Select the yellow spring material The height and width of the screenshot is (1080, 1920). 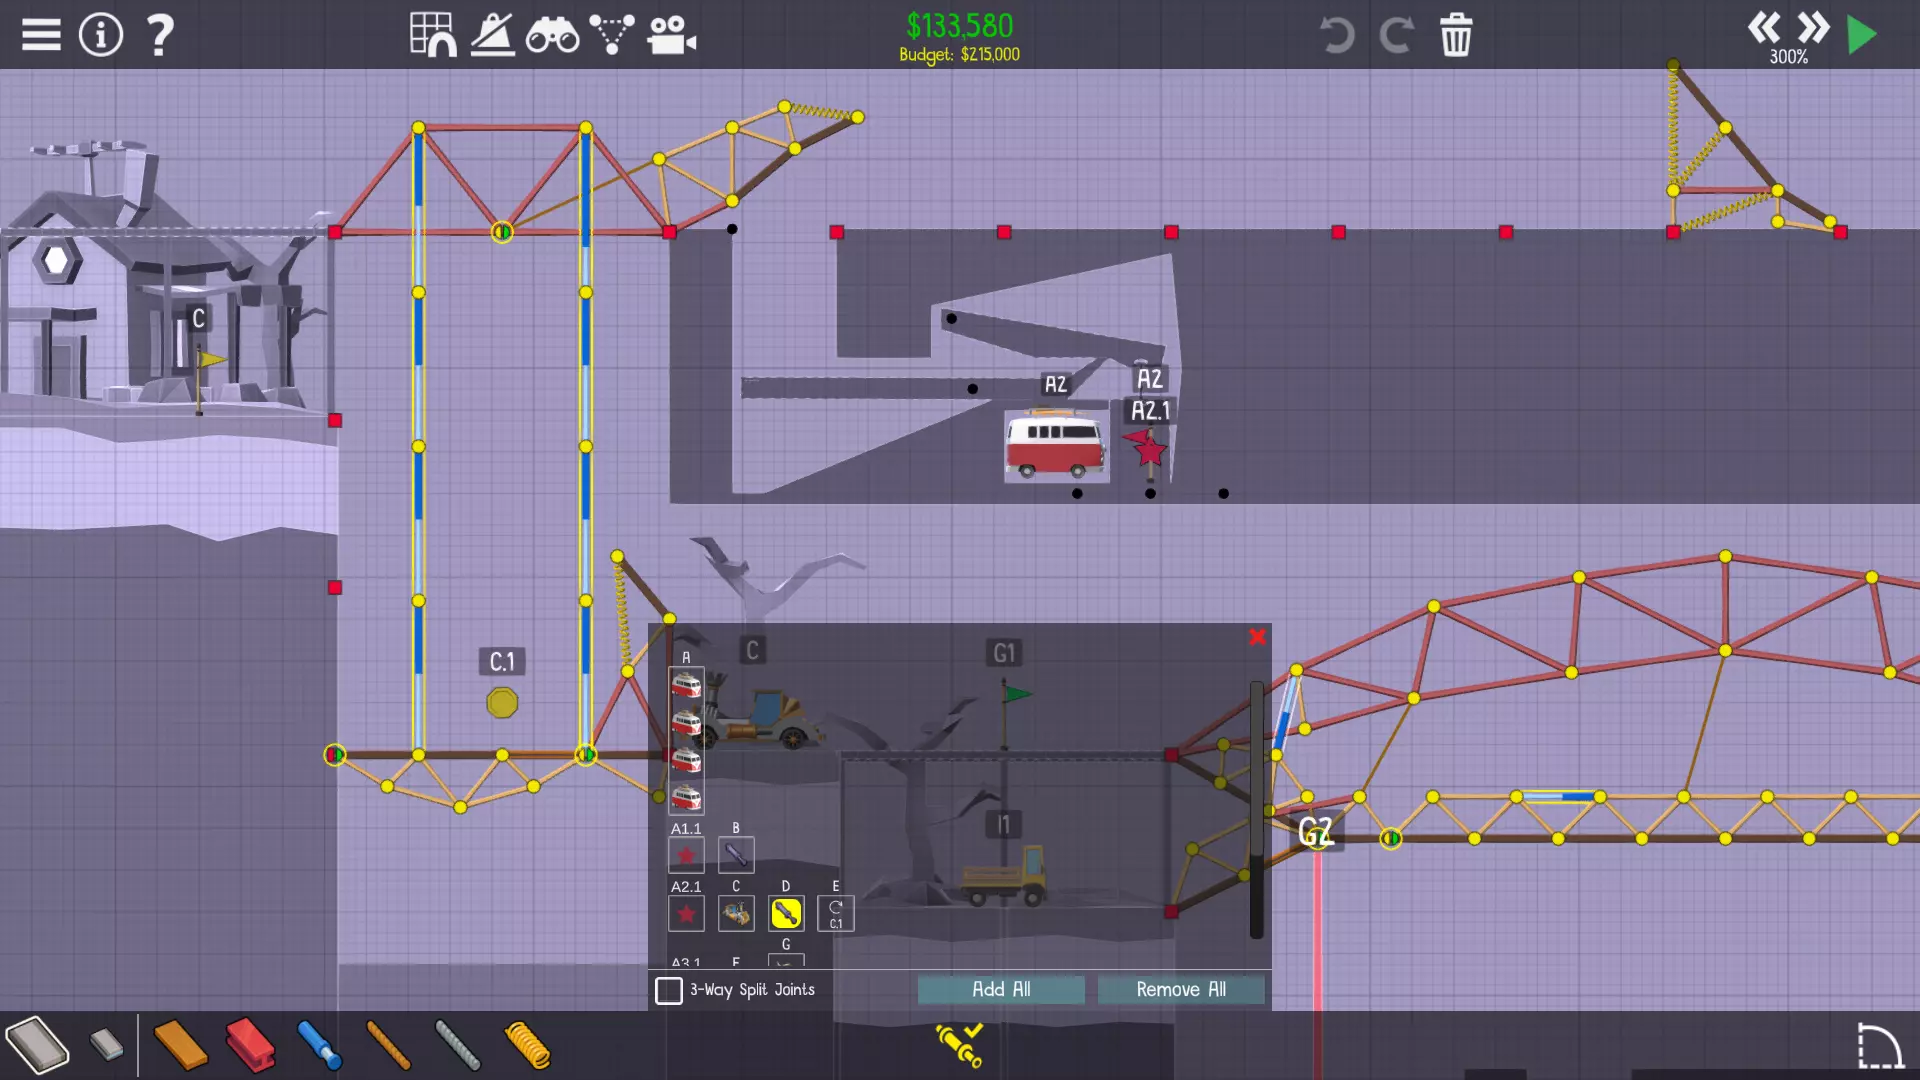coord(527,1046)
